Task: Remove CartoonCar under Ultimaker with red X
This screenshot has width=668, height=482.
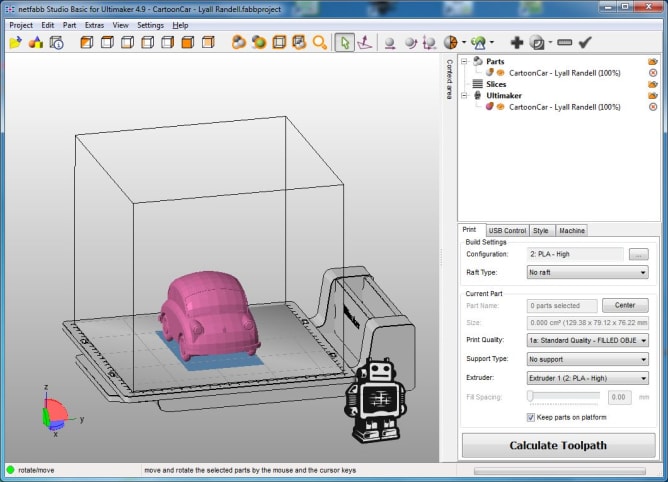Action: point(653,107)
